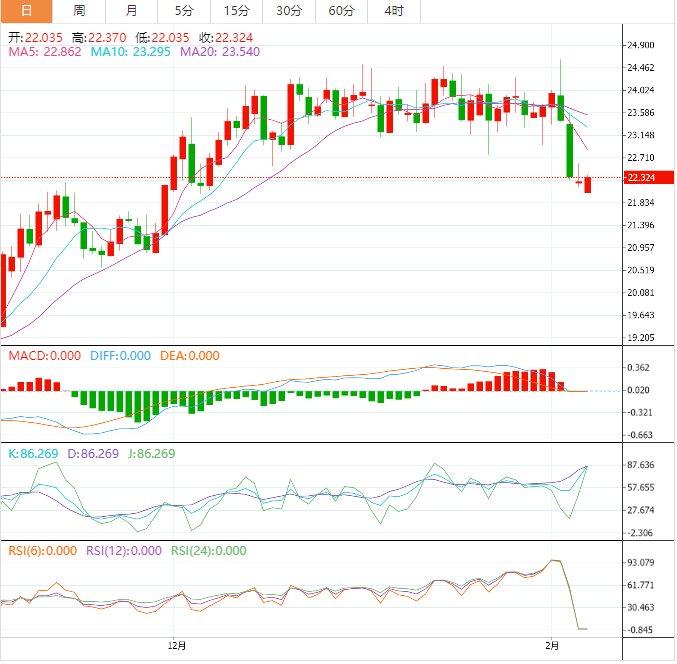677x664 pixels.
Task: Open the 5分 interval tab
Action: tap(184, 11)
